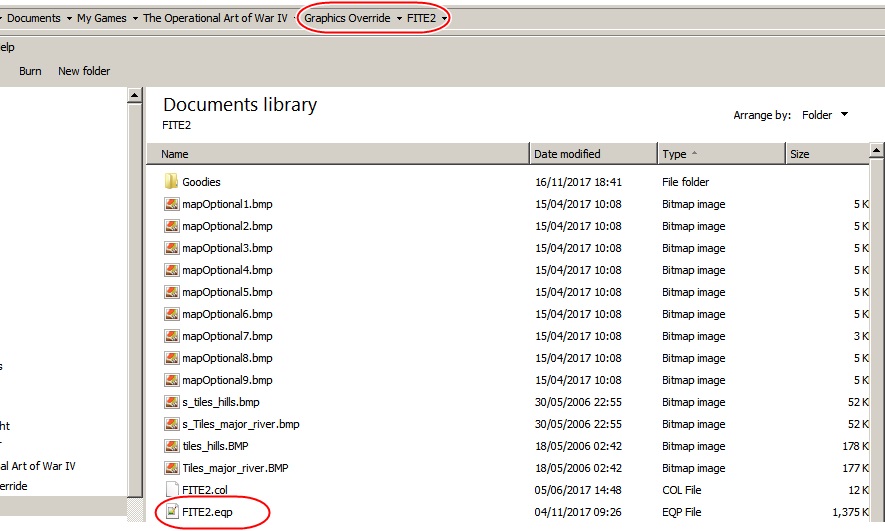Go to Graphics Override breadcrumb
This screenshot has height=531, width=885.
point(347,18)
